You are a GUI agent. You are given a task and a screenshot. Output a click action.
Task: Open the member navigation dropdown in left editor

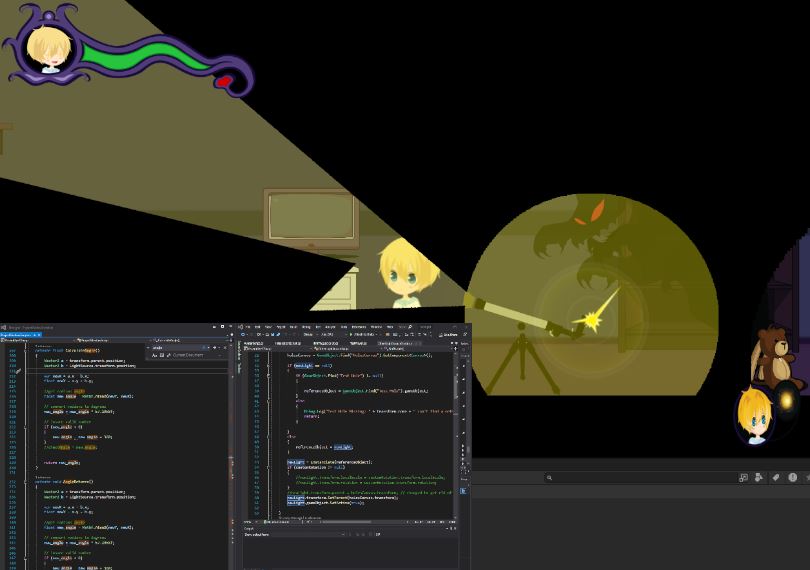(188, 341)
